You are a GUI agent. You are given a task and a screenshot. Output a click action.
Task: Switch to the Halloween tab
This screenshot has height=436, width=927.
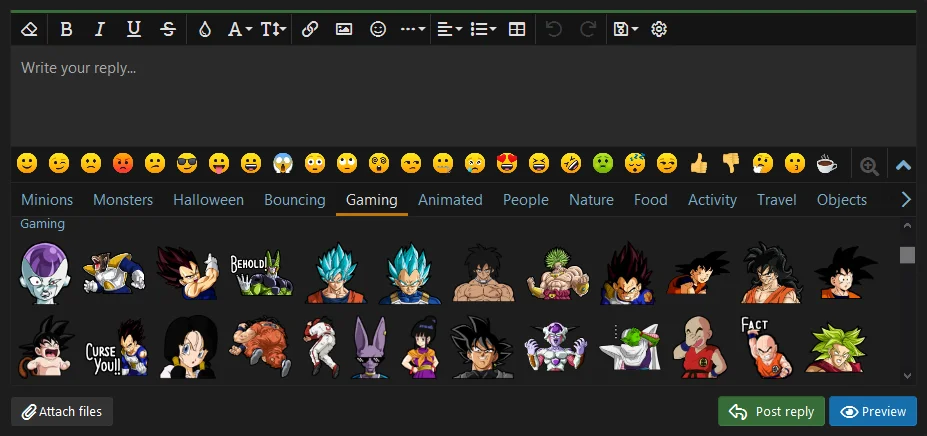click(208, 200)
